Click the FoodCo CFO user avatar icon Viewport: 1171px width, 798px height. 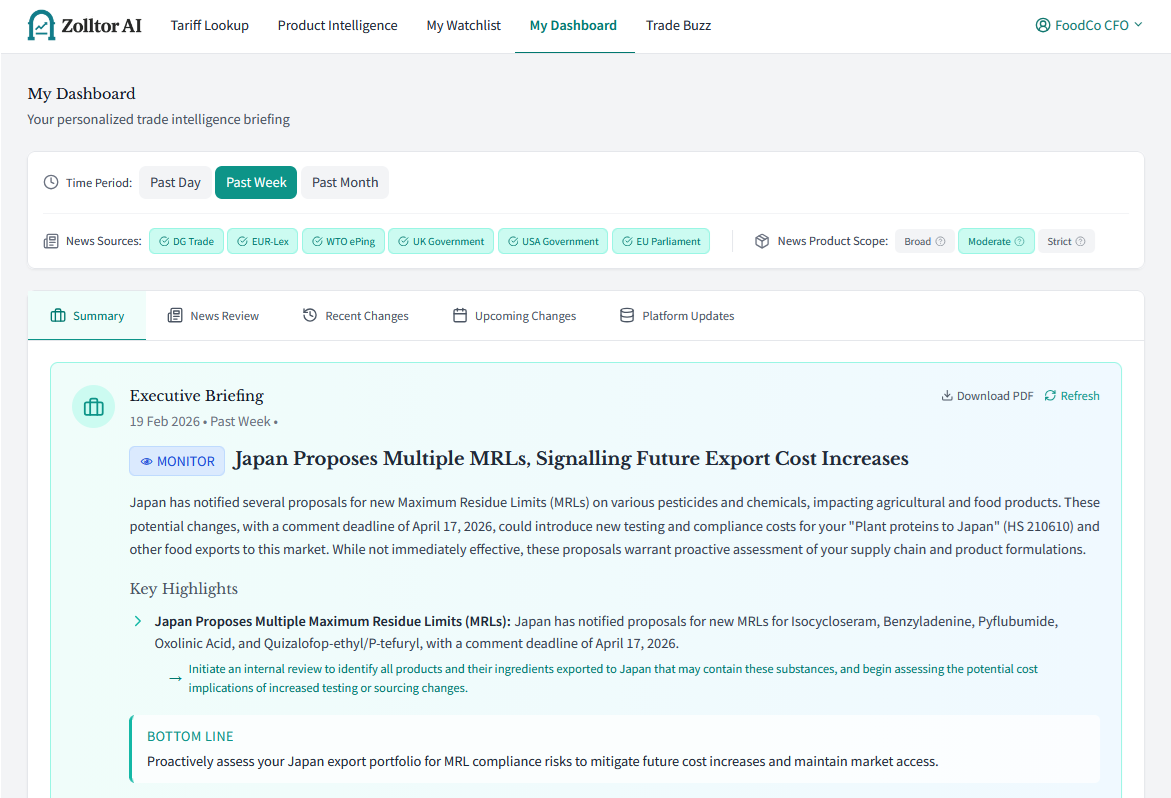(x=1043, y=25)
